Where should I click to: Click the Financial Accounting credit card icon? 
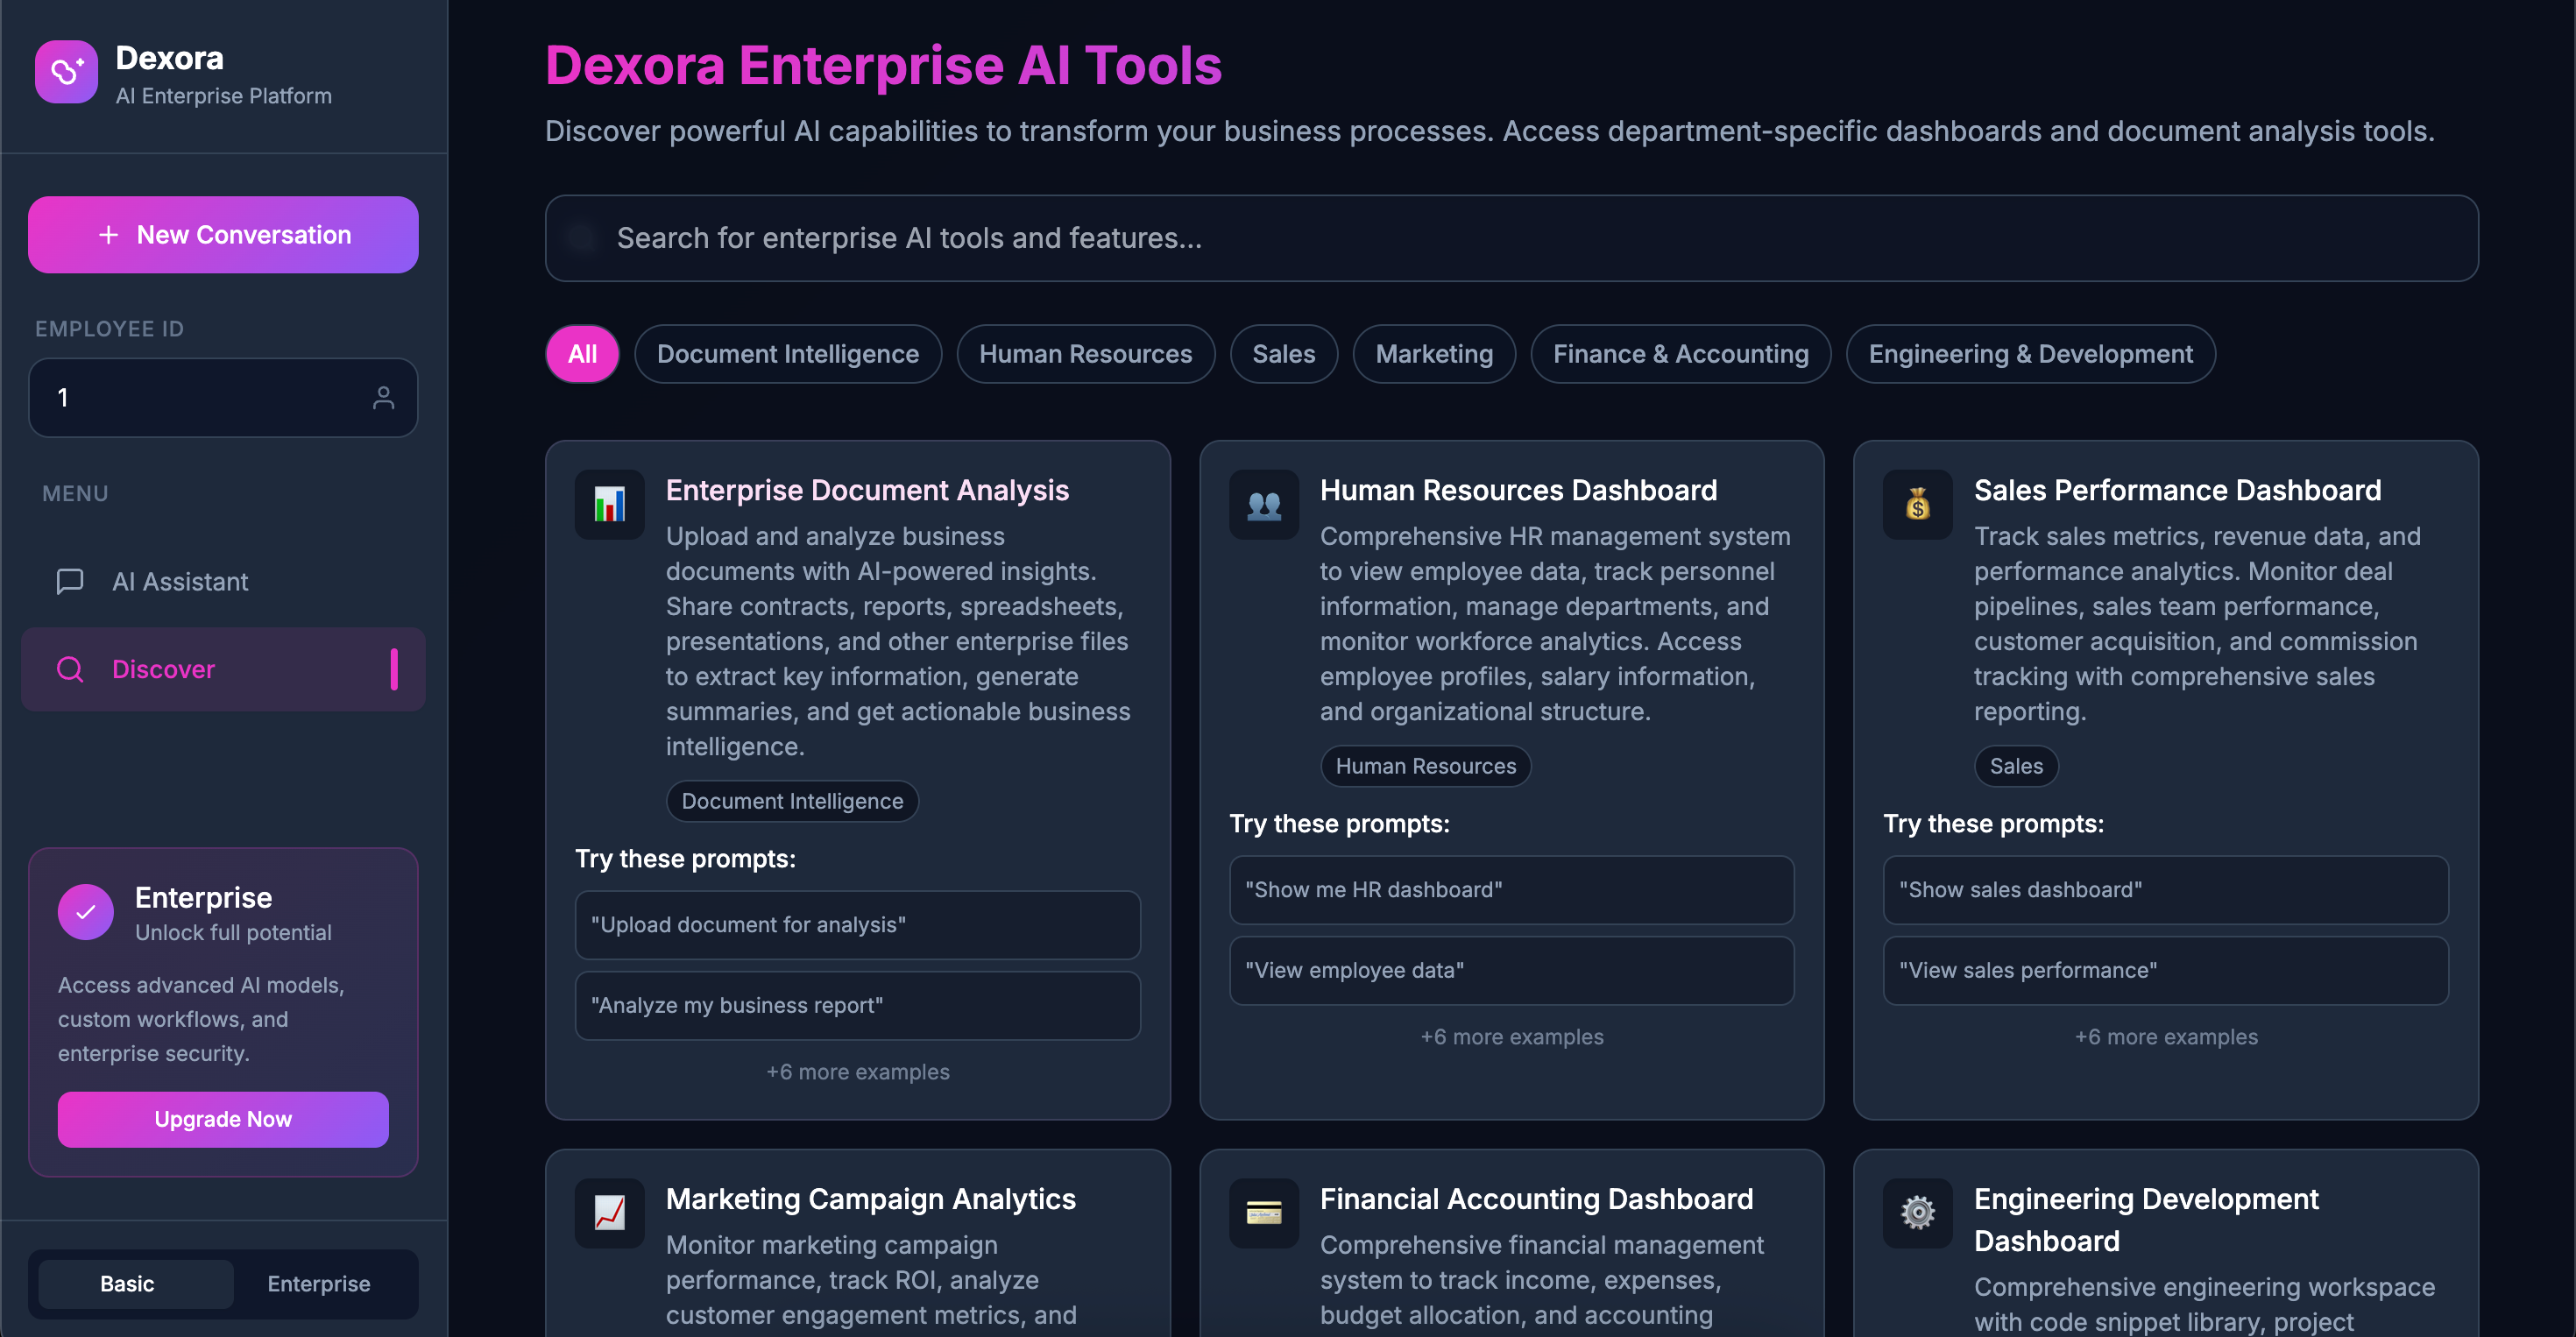click(x=1263, y=1213)
